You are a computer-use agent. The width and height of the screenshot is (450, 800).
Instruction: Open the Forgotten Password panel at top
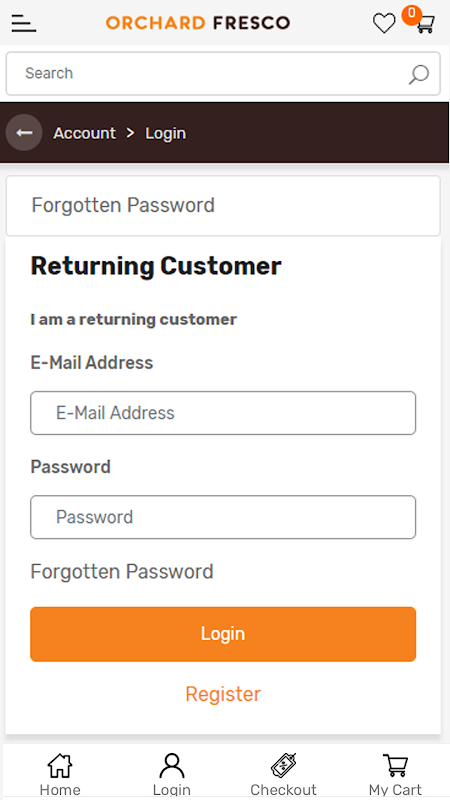click(223, 206)
